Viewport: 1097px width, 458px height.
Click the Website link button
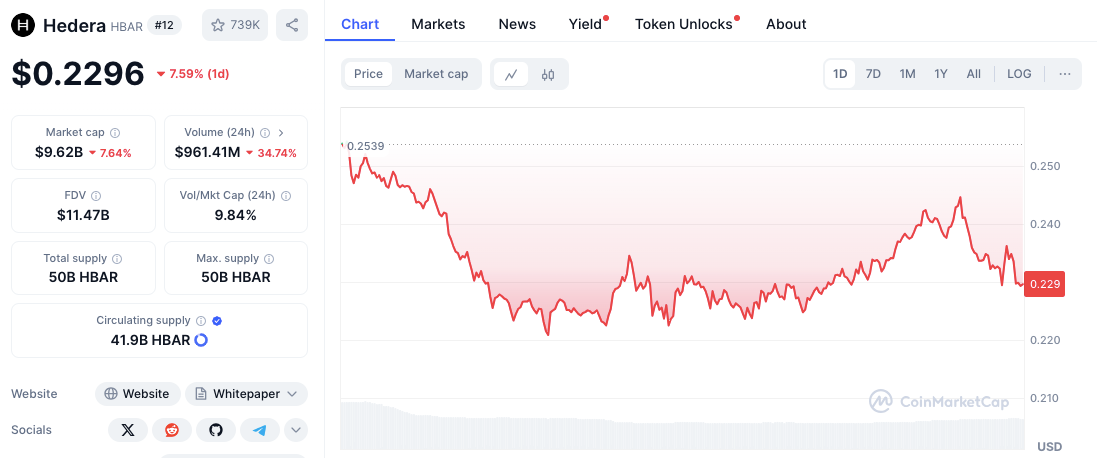click(x=138, y=394)
